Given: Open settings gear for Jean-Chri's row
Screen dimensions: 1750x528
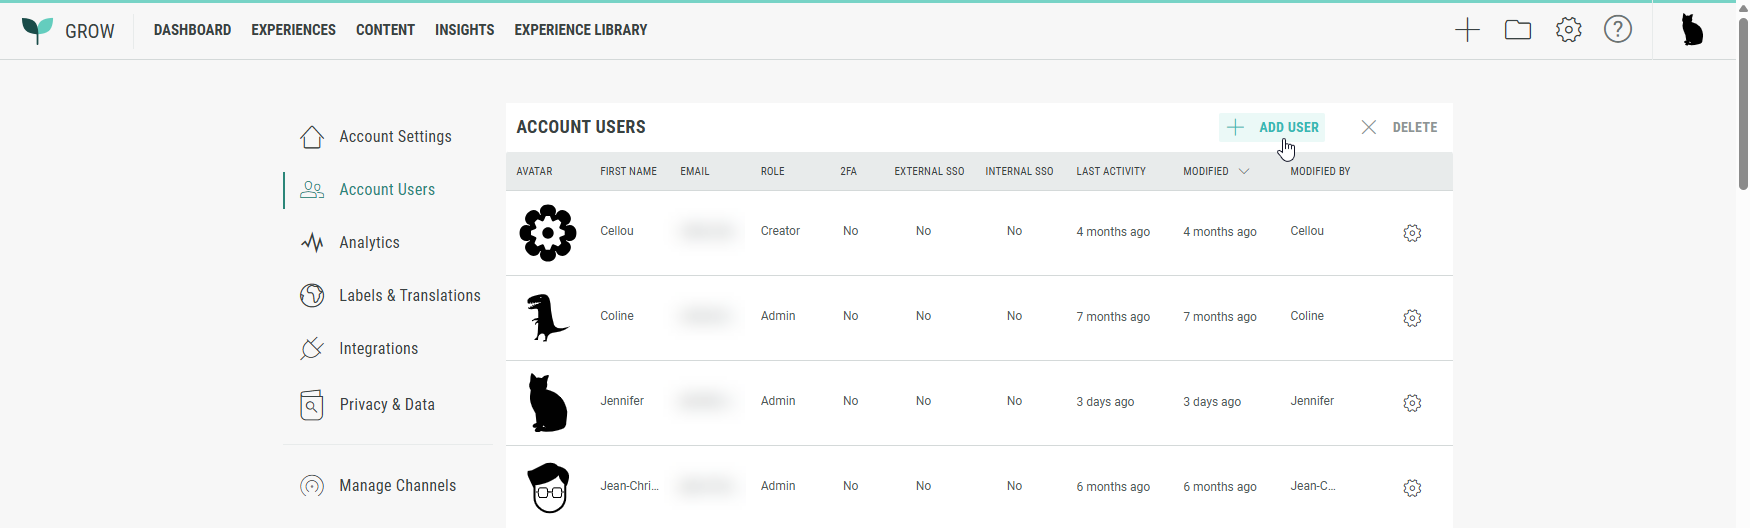Looking at the screenshot, I should [1412, 488].
